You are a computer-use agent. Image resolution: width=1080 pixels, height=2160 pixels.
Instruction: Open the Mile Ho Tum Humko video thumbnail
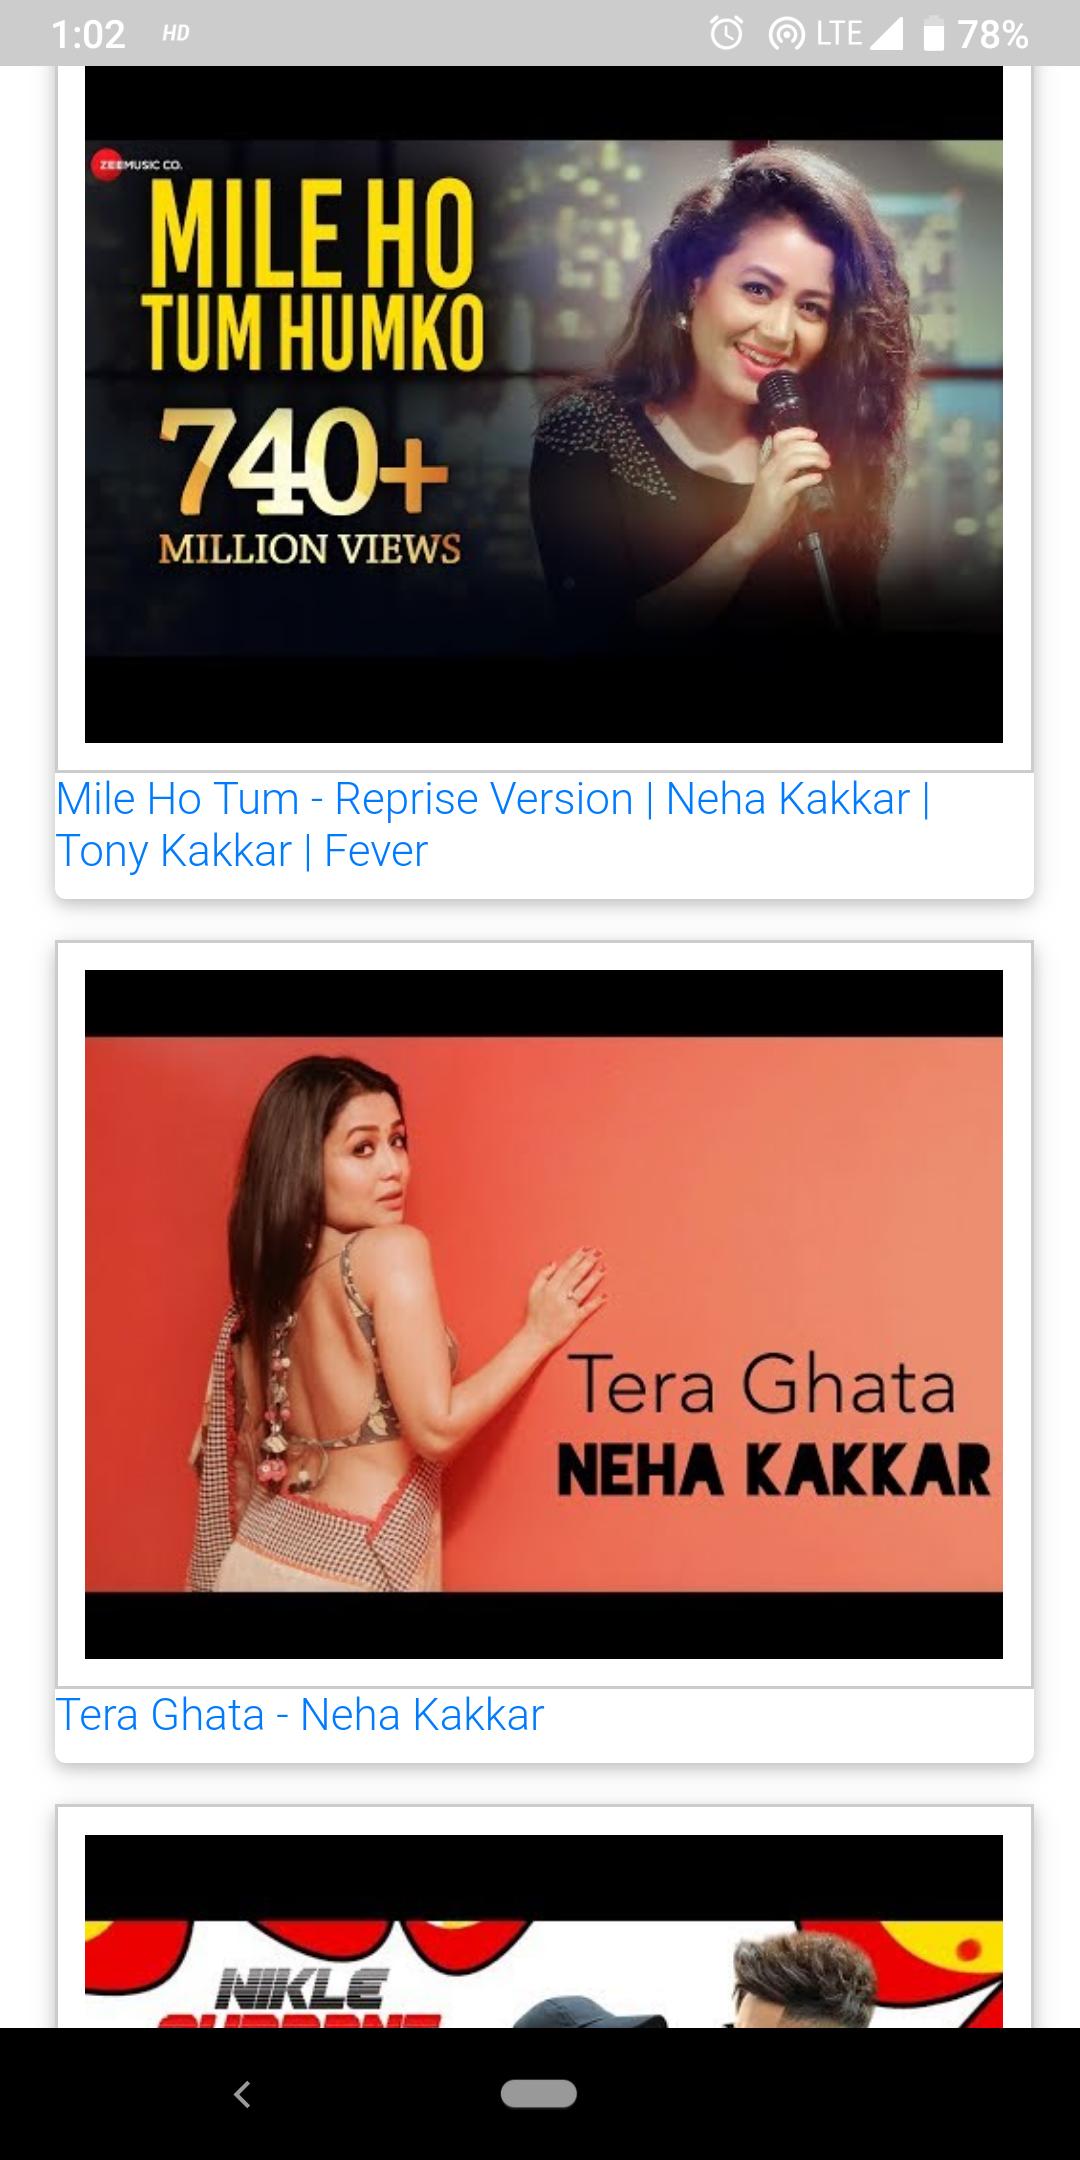tap(544, 405)
